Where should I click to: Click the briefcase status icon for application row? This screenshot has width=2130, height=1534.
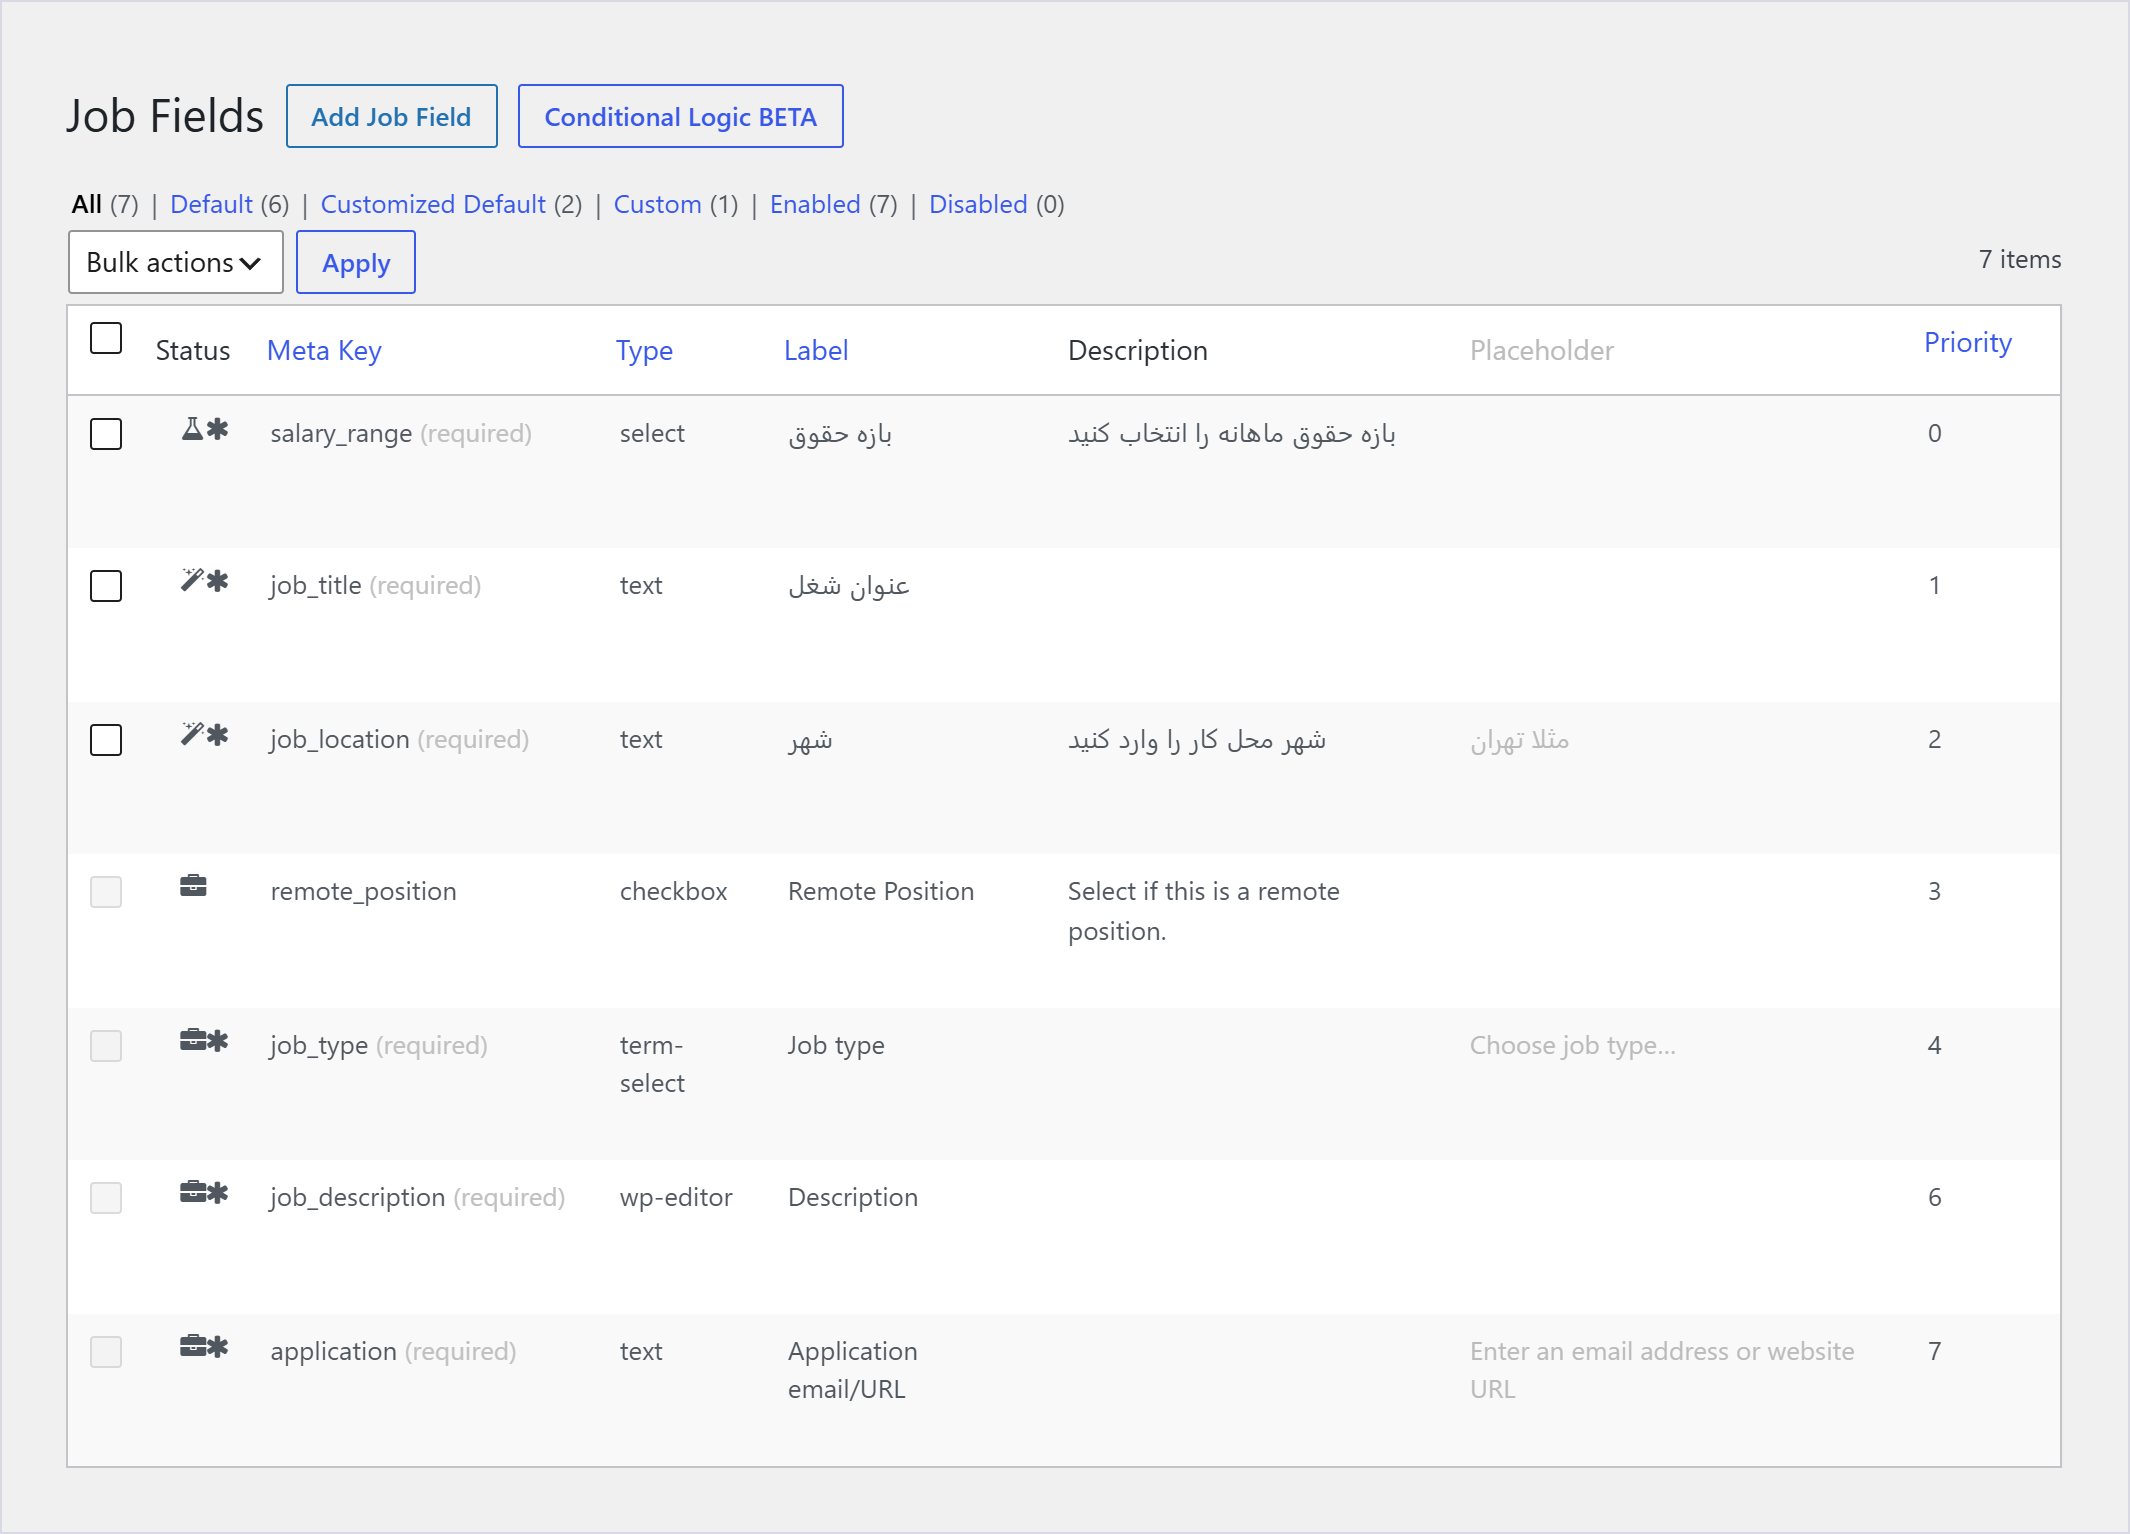[x=193, y=1346]
